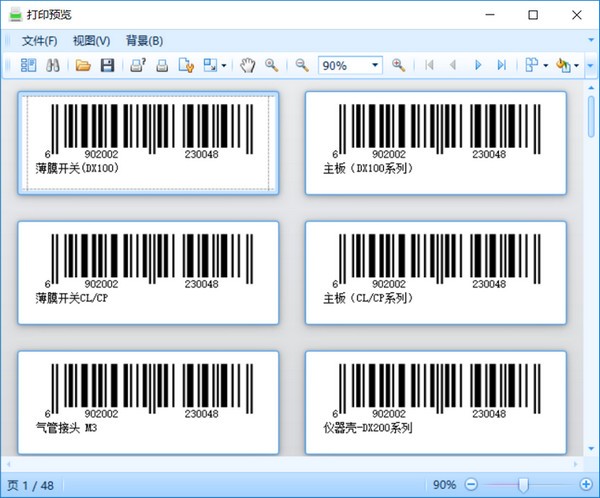Click the 页 1 / 48 page indicator
The width and height of the screenshot is (600, 498).
(x=31, y=485)
